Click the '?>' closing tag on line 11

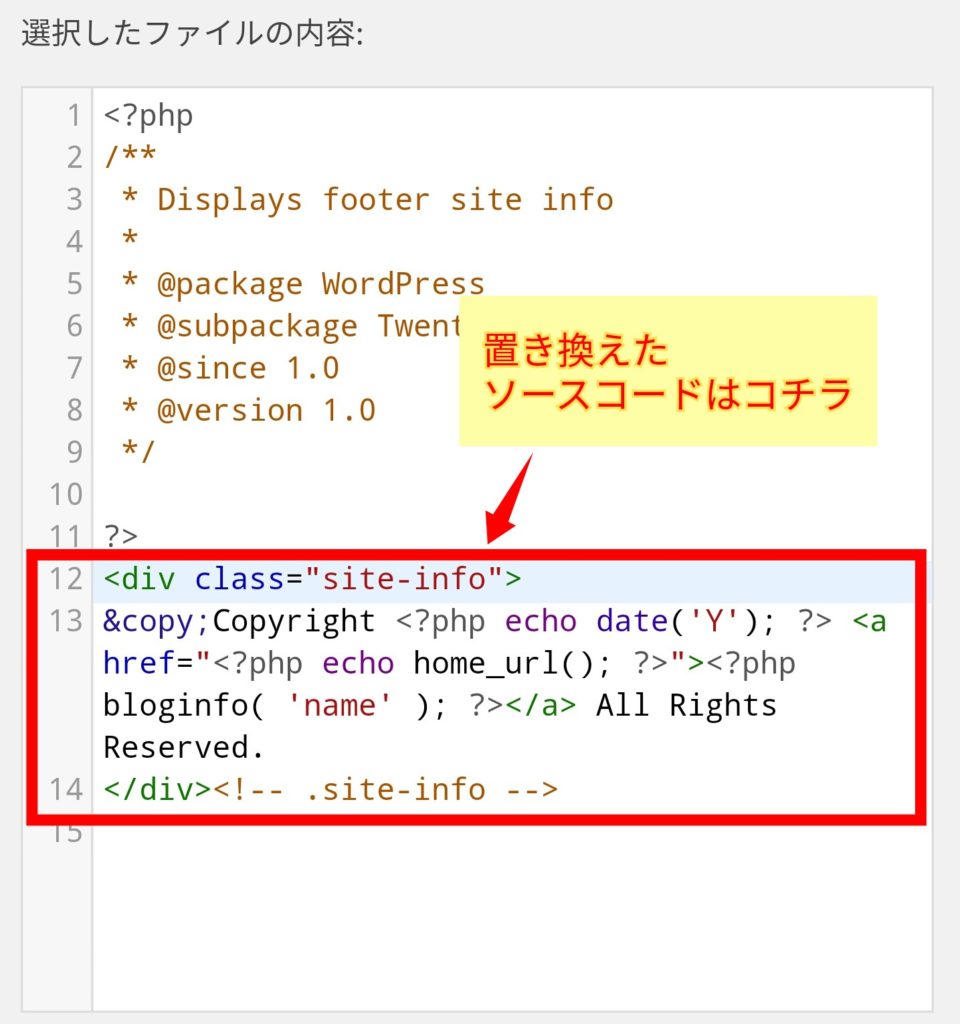[x=121, y=537]
